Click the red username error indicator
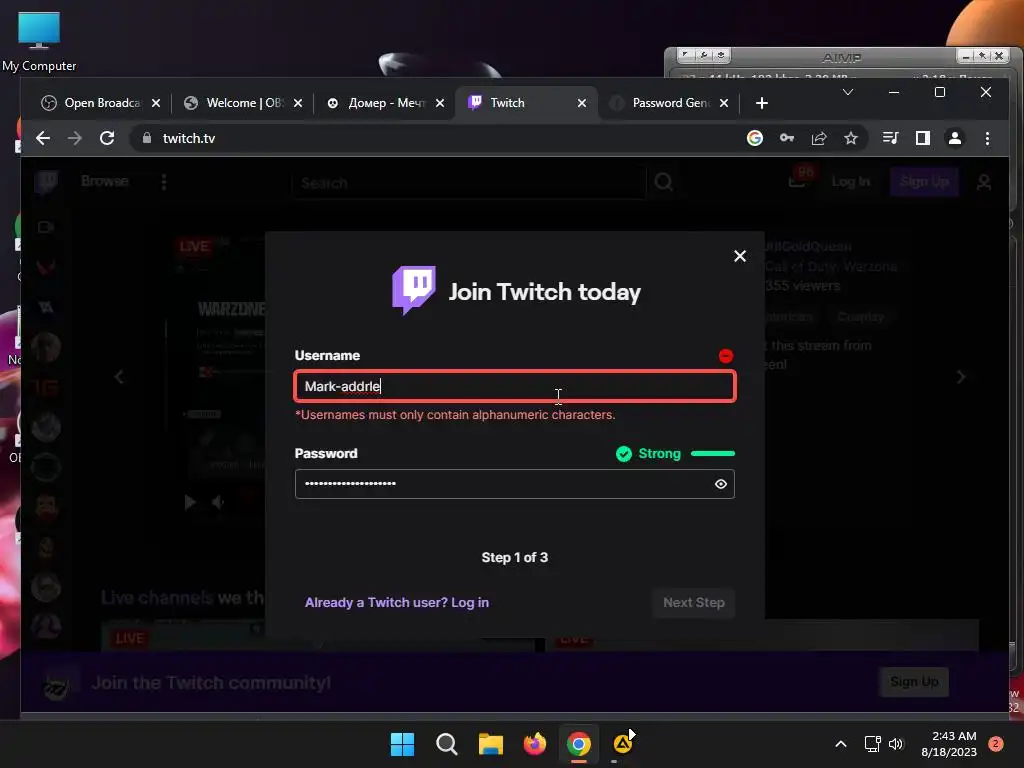Image resolution: width=1024 pixels, height=768 pixels. (x=726, y=356)
